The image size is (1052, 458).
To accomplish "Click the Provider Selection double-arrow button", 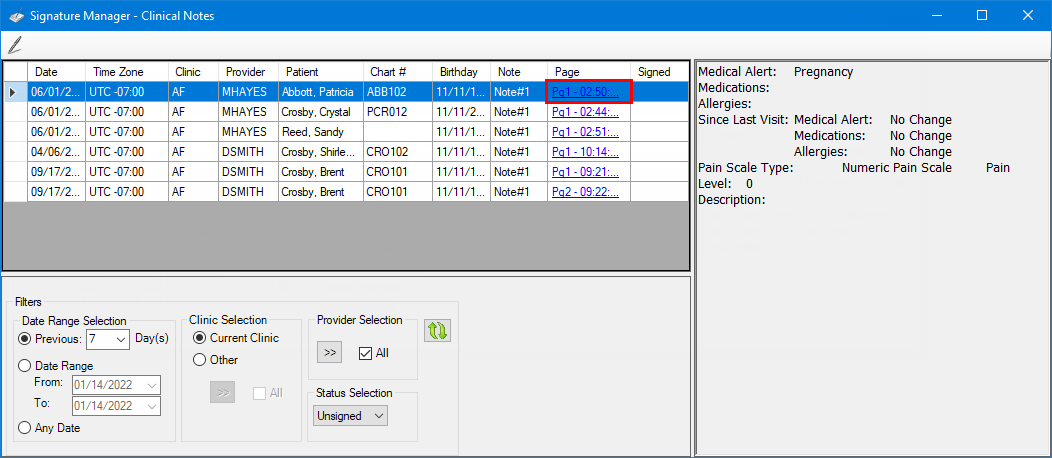I will point(330,353).
